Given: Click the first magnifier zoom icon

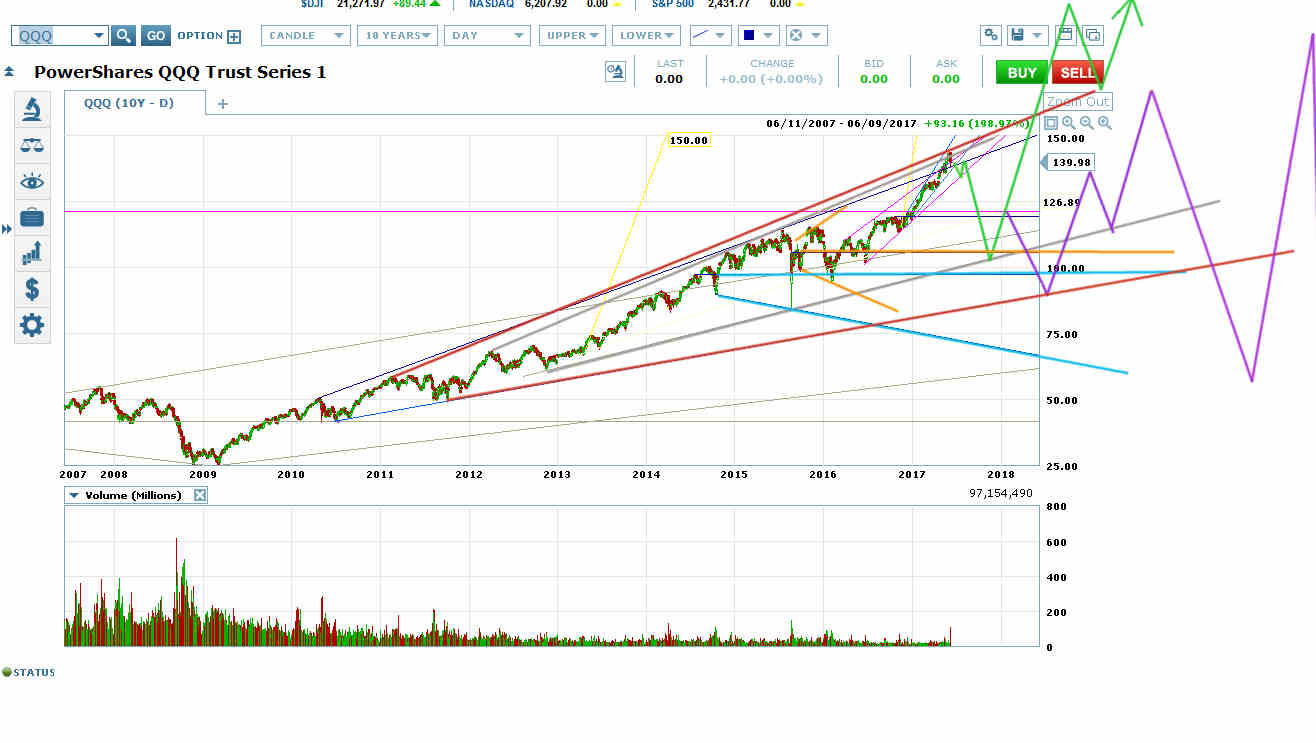Looking at the screenshot, I should point(1069,123).
